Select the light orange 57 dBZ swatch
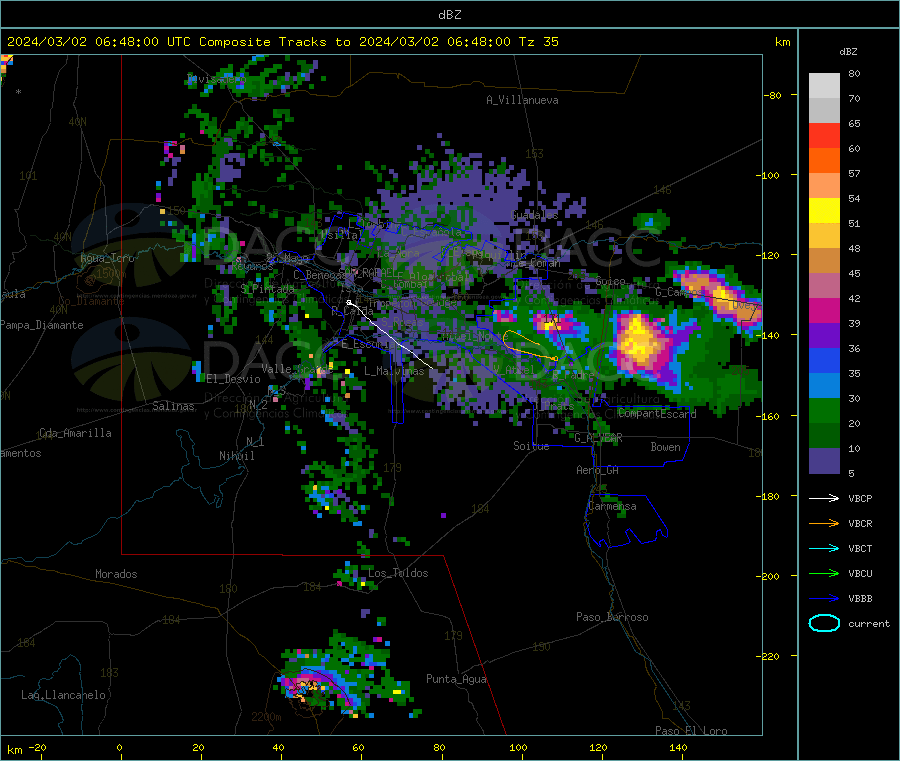Viewport: 900px width, 761px height. click(x=824, y=185)
